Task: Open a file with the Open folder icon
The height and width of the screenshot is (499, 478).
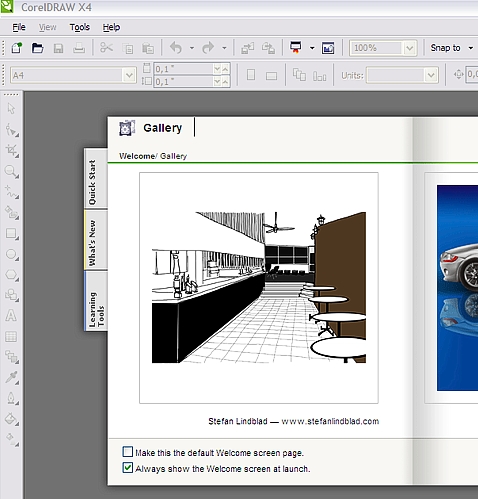Action: pyautogui.click(x=37, y=48)
